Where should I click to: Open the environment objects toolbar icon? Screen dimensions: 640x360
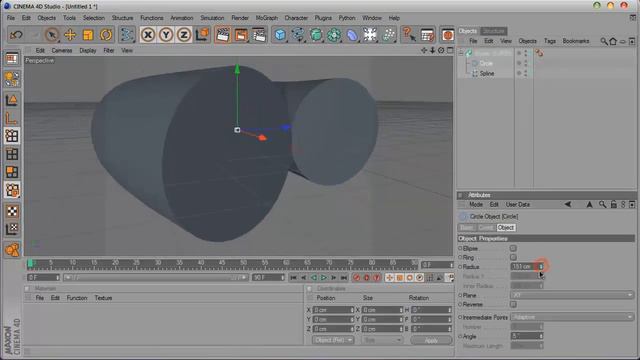click(370, 35)
